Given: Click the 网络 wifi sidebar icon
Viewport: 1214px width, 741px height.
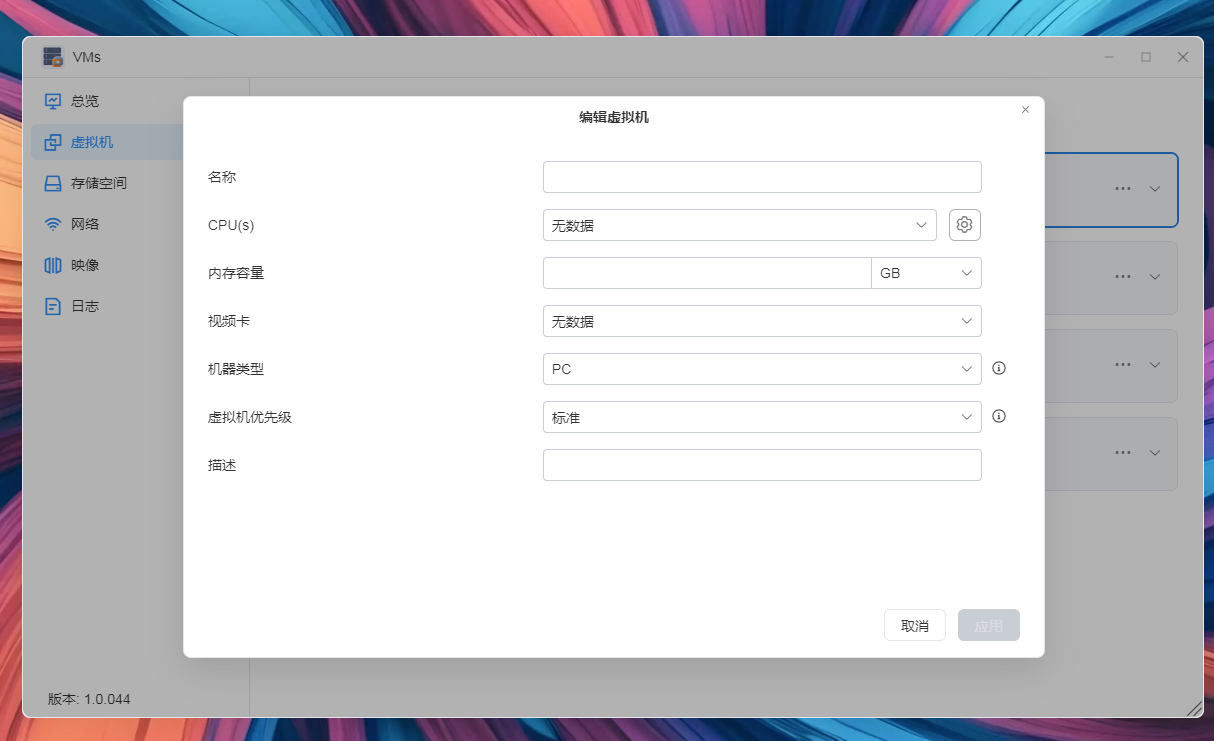Looking at the screenshot, I should pyautogui.click(x=53, y=224).
